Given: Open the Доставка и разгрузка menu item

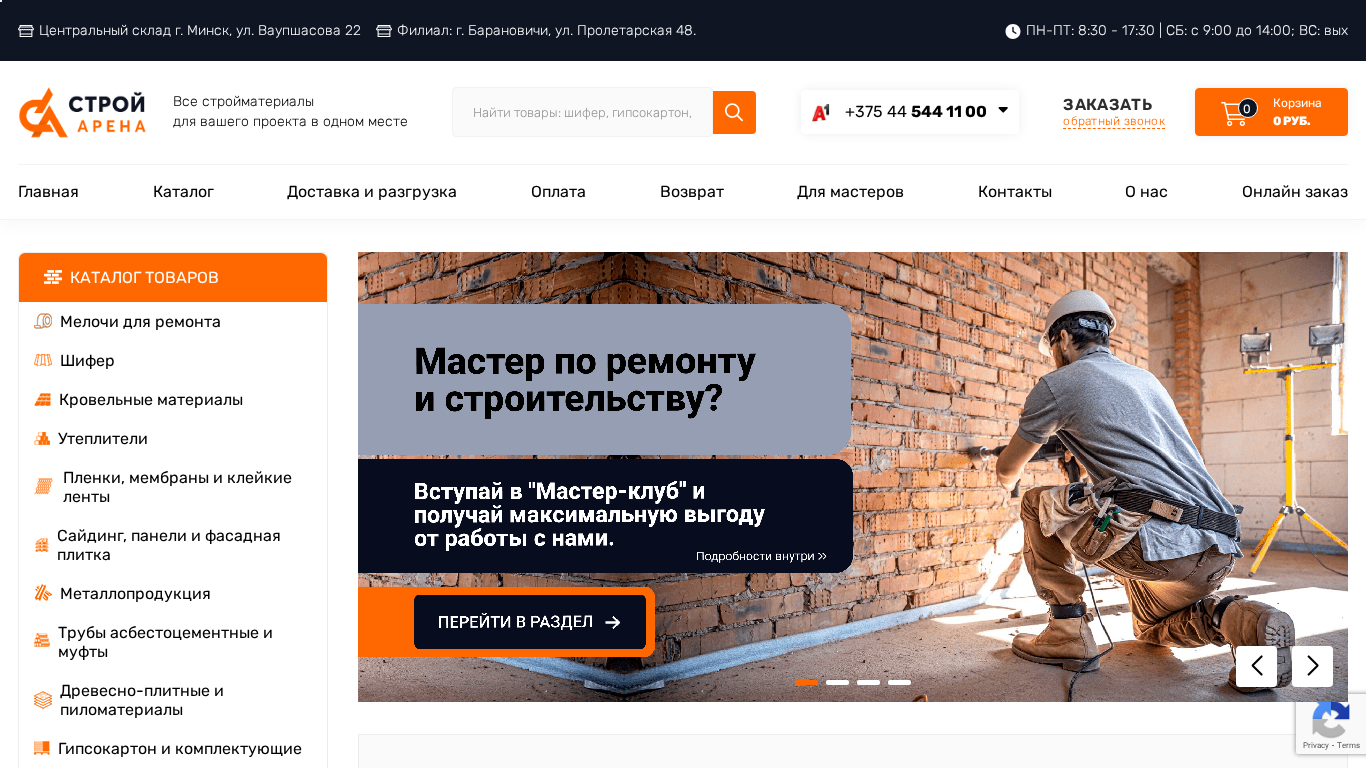Looking at the screenshot, I should (x=372, y=192).
